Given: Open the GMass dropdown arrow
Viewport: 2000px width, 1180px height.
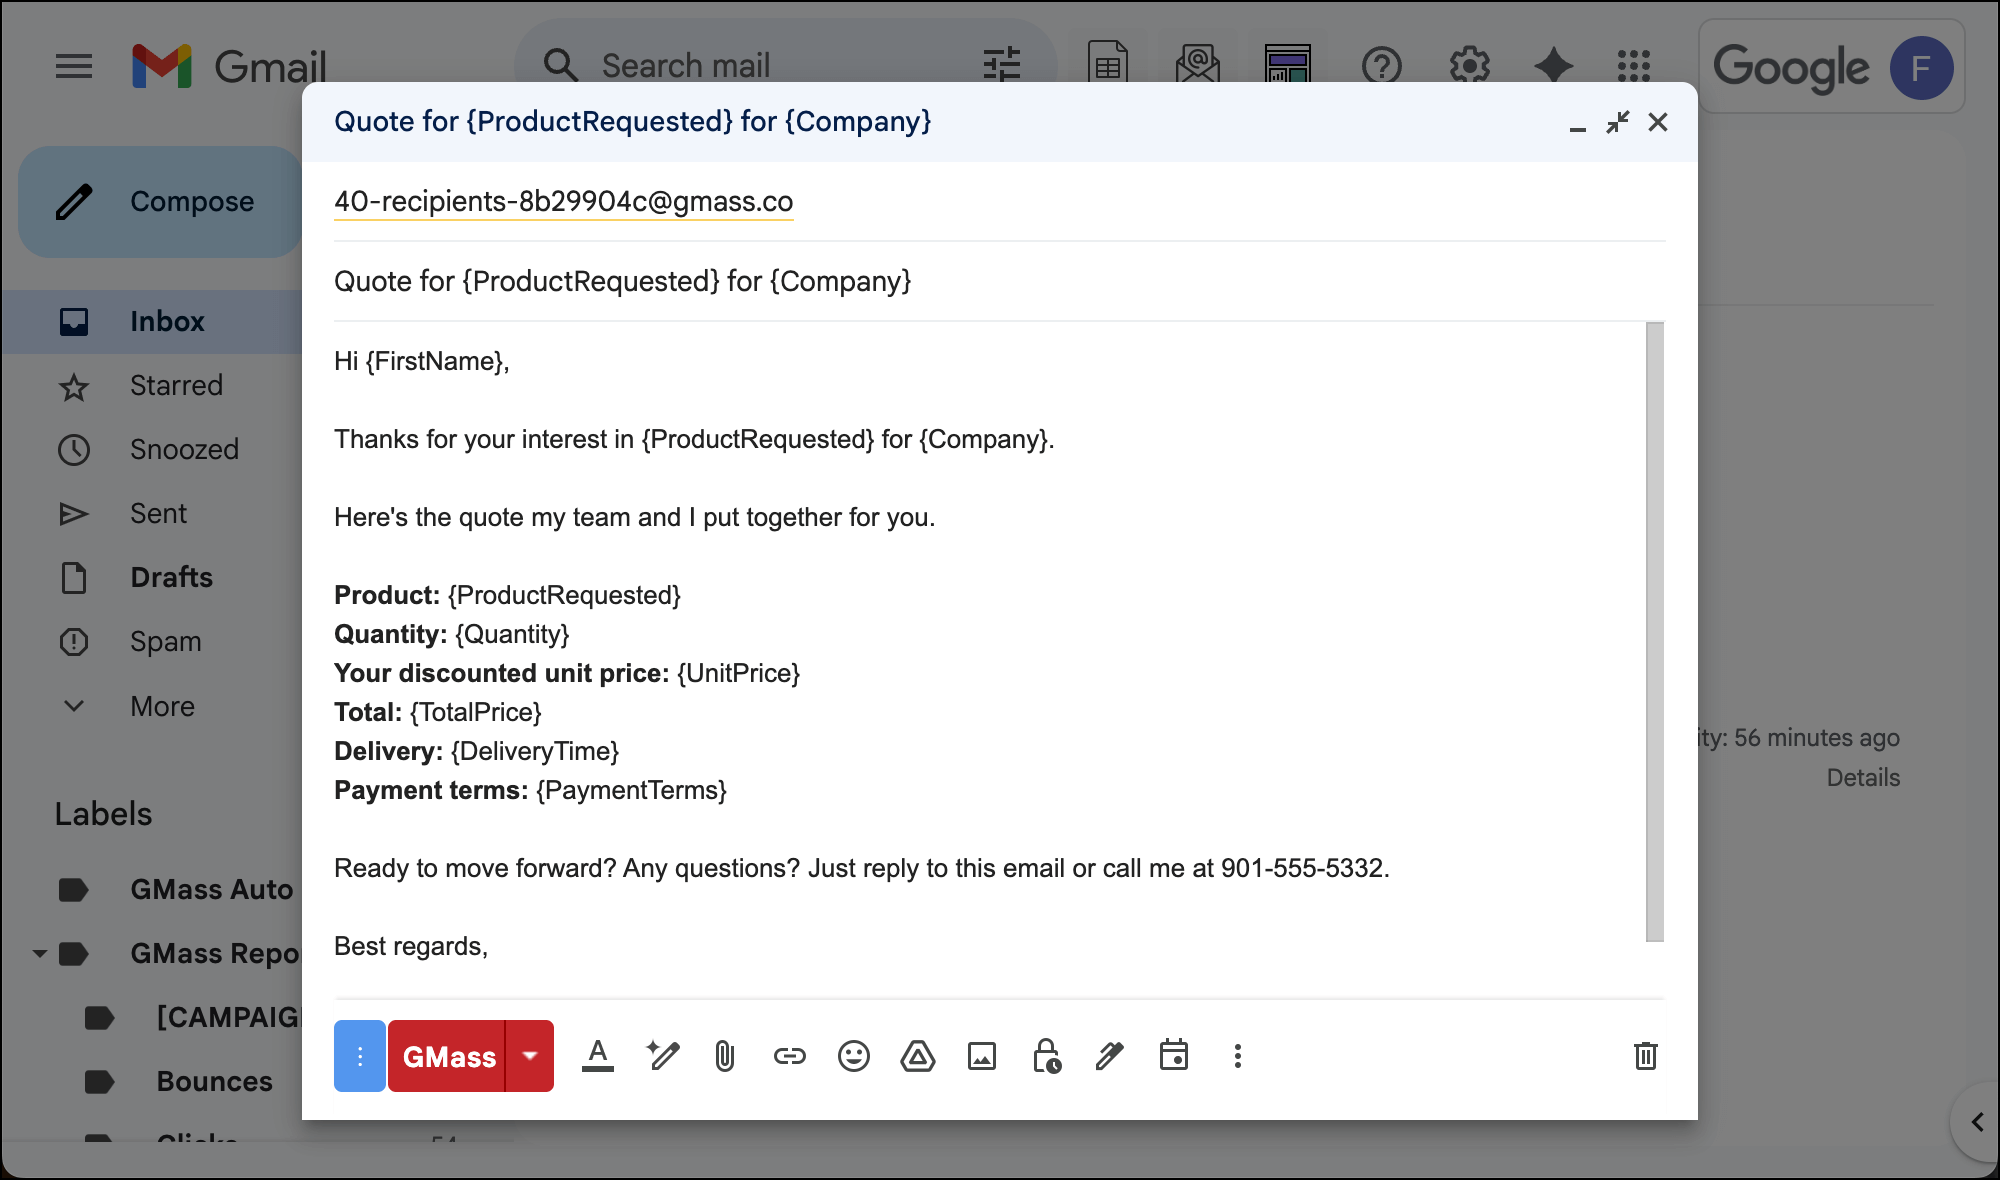Looking at the screenshot, I should click(x=531, y=1056).
